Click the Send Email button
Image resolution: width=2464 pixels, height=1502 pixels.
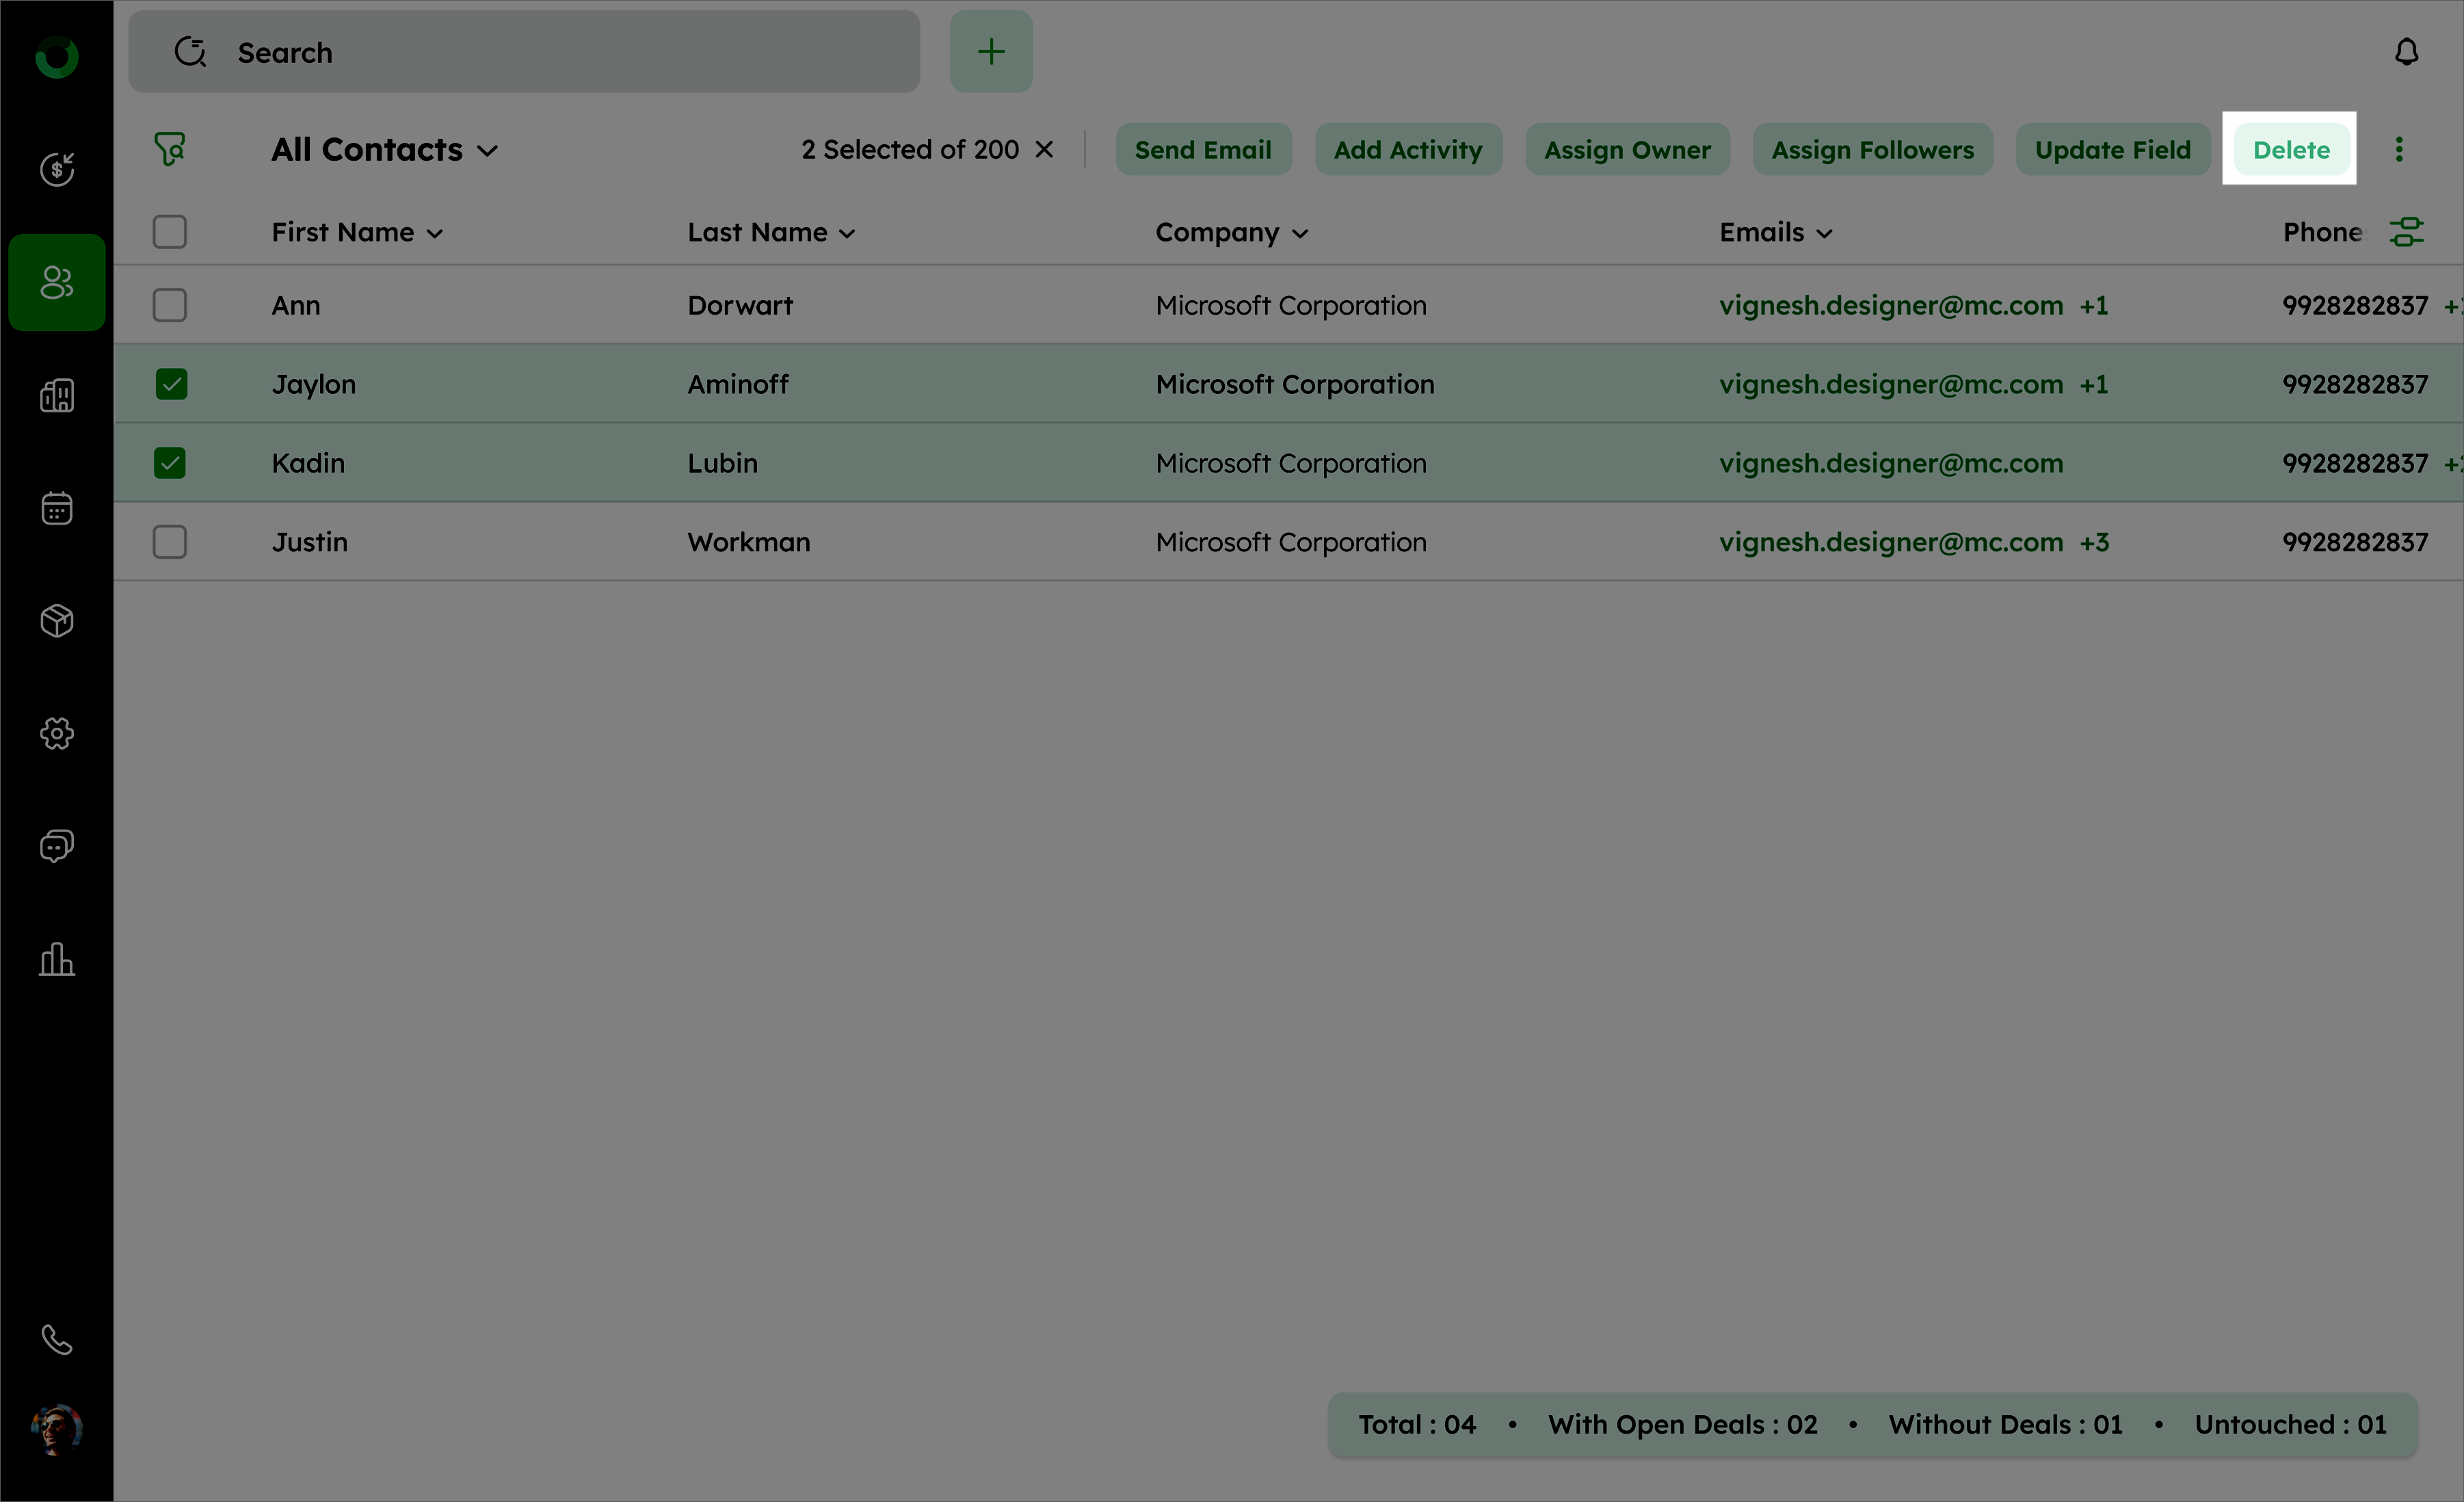coord(1203,150)
